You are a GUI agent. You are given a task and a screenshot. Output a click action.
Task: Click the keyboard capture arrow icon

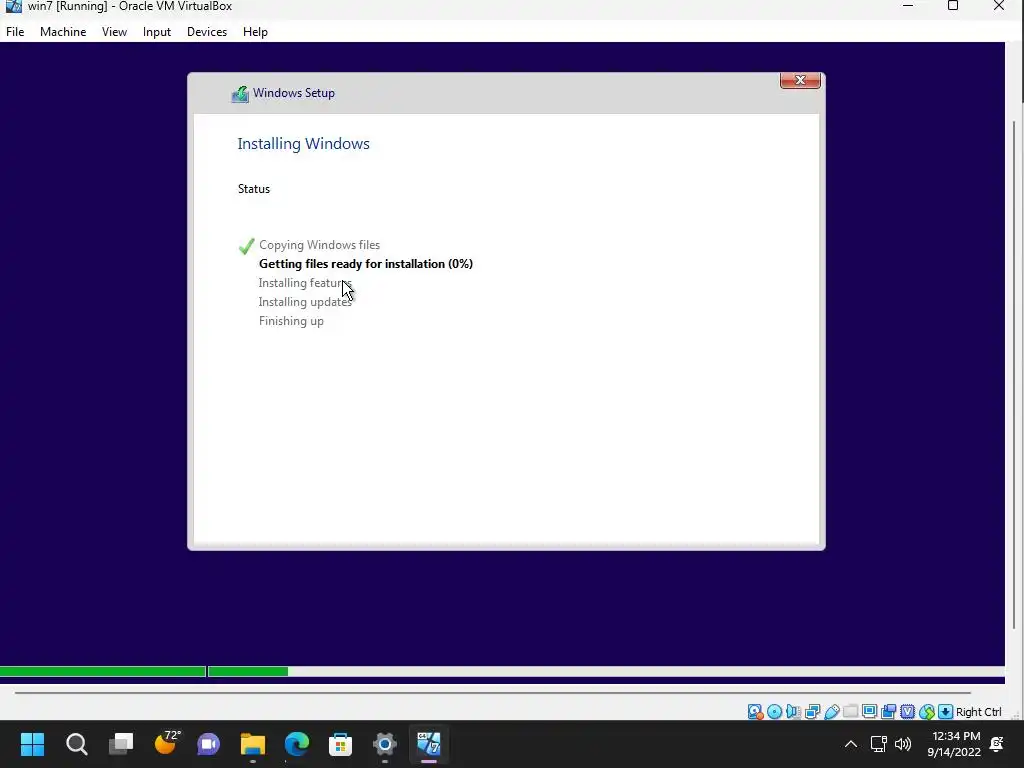945,712
